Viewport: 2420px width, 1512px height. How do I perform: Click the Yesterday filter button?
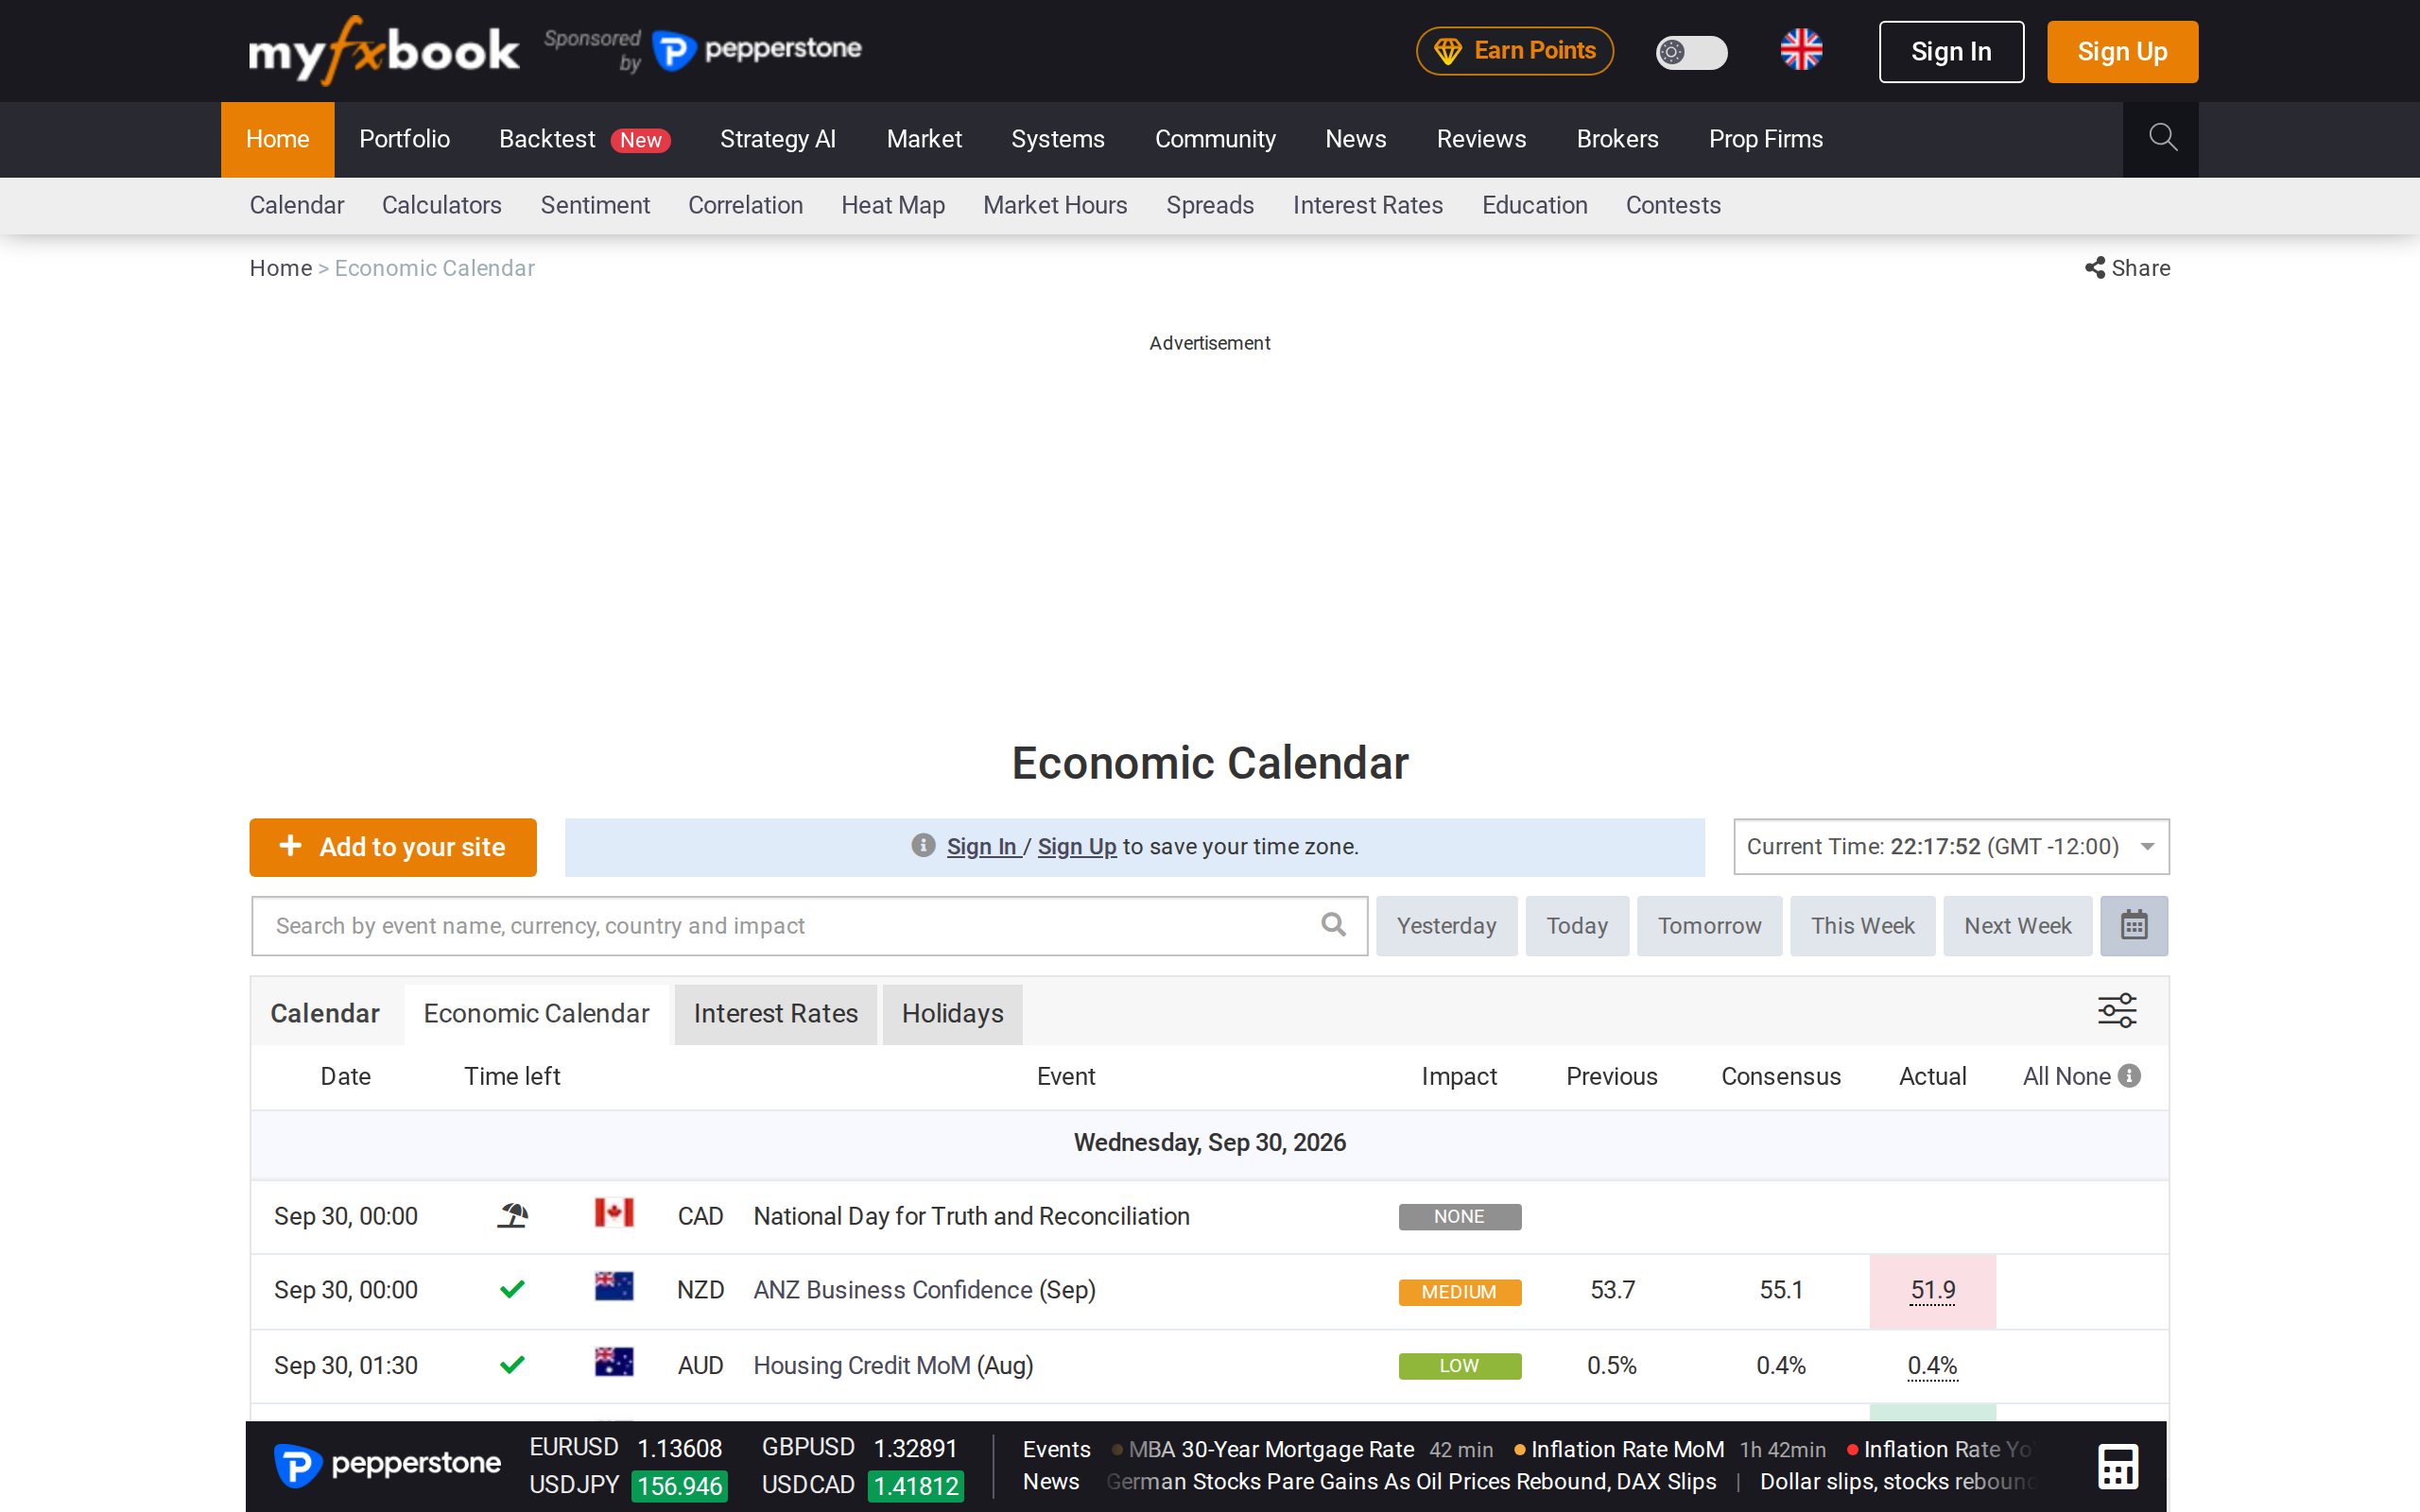point(1446,926)
